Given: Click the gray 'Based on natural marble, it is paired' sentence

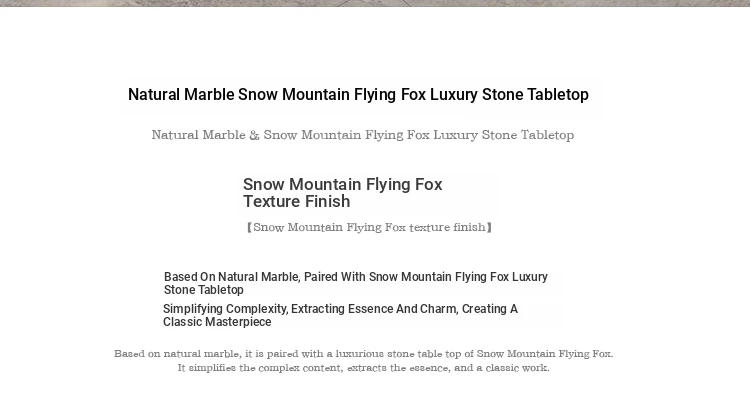Looking at the screenshot, I should click(364, 354).
